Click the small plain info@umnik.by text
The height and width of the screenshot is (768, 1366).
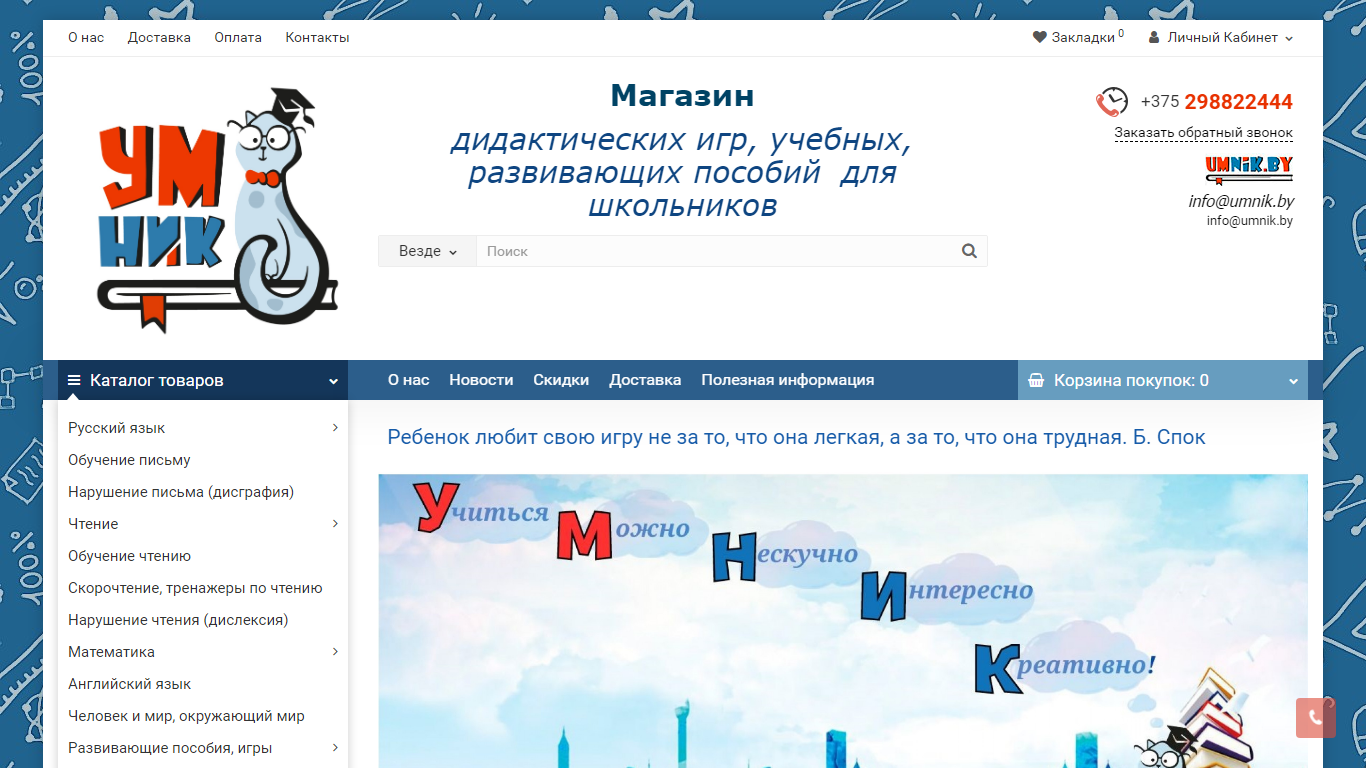pos(1250,221)
